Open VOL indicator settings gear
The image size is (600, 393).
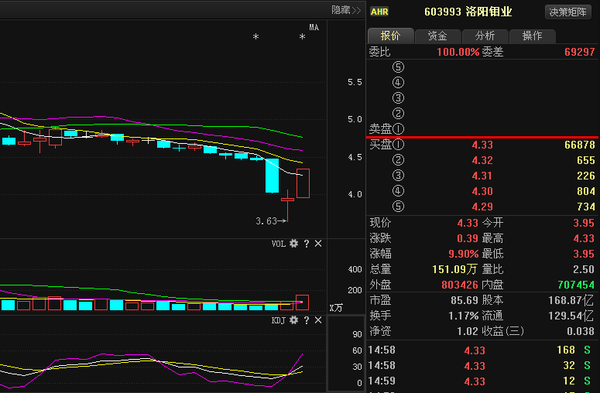coord(293,243)
